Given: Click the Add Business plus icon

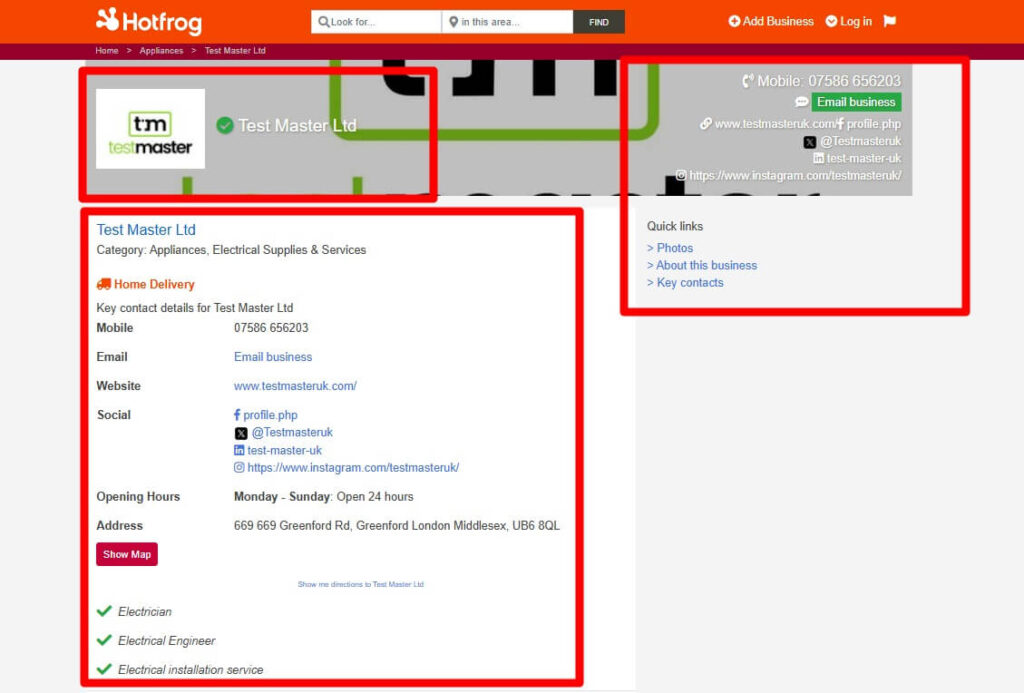Looking at the screenshot, I should [x=734, y=21].
